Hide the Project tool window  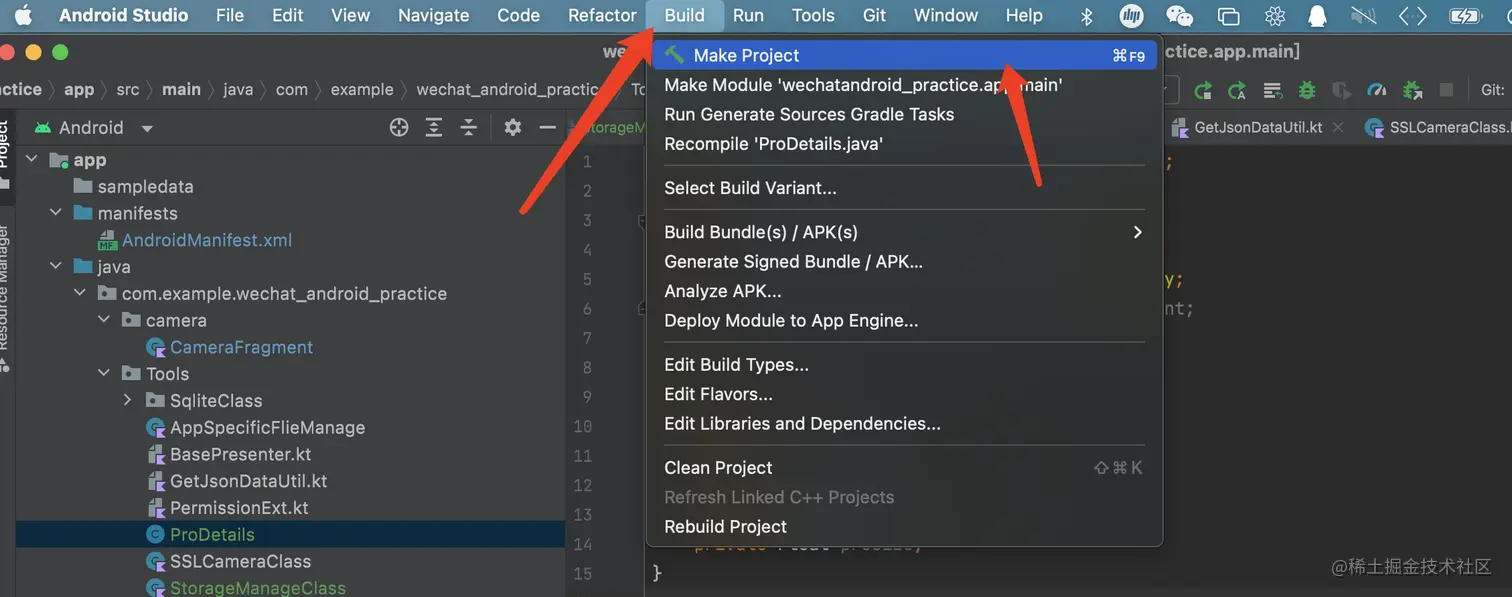coord(547,127)
